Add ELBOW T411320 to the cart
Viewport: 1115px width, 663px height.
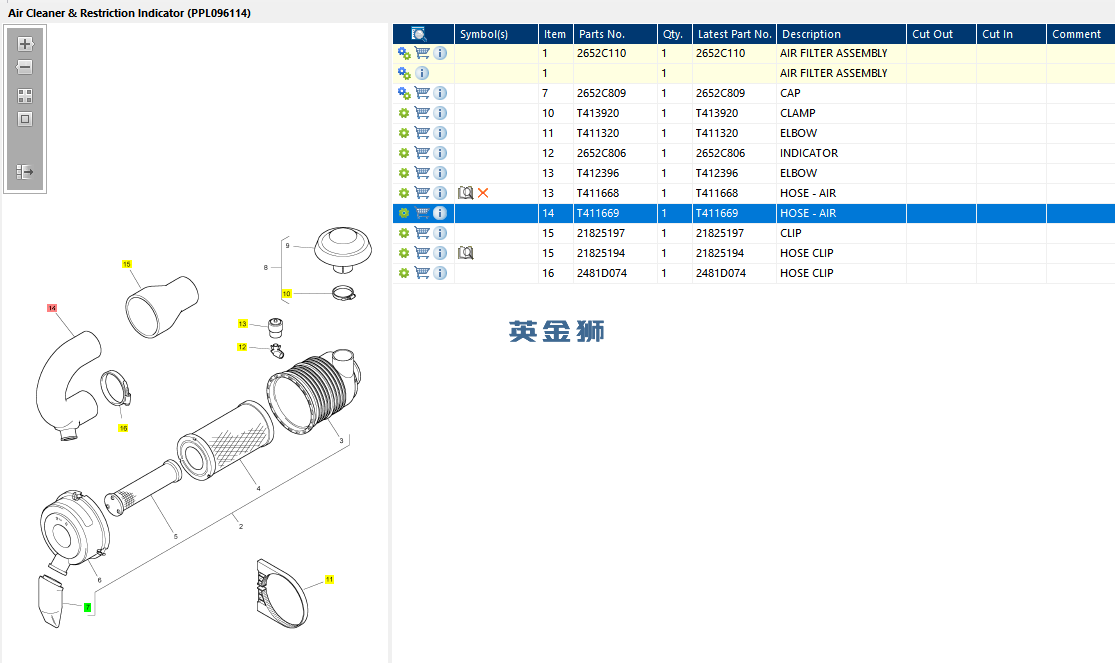[x=422, y=132]
